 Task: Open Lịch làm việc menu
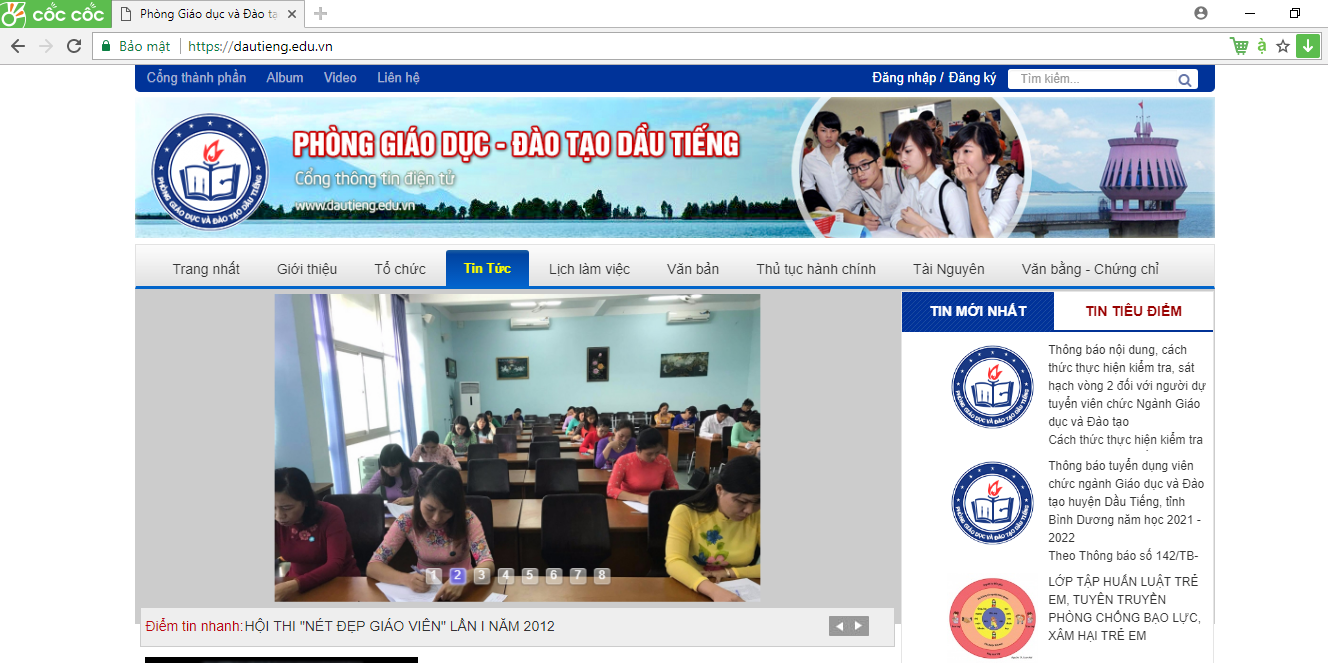point(589,269)
